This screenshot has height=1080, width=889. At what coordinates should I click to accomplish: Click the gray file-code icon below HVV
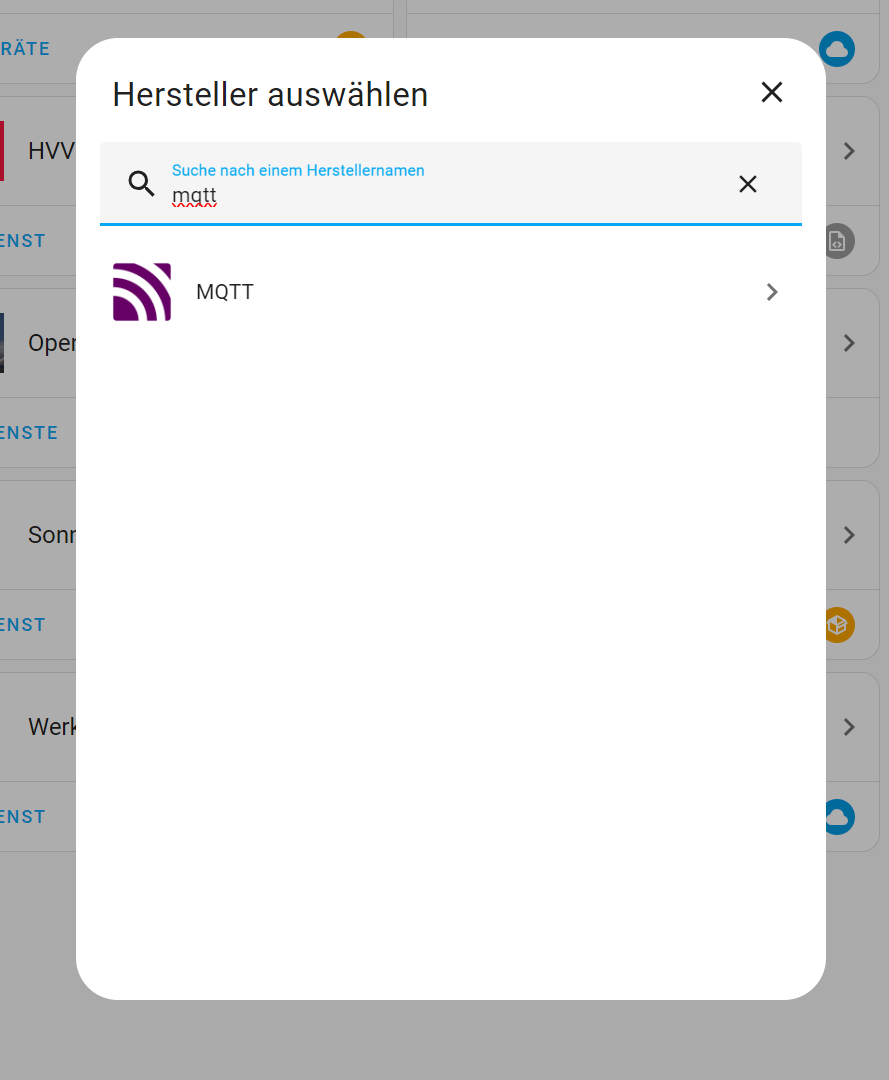(x=839, y=241)
